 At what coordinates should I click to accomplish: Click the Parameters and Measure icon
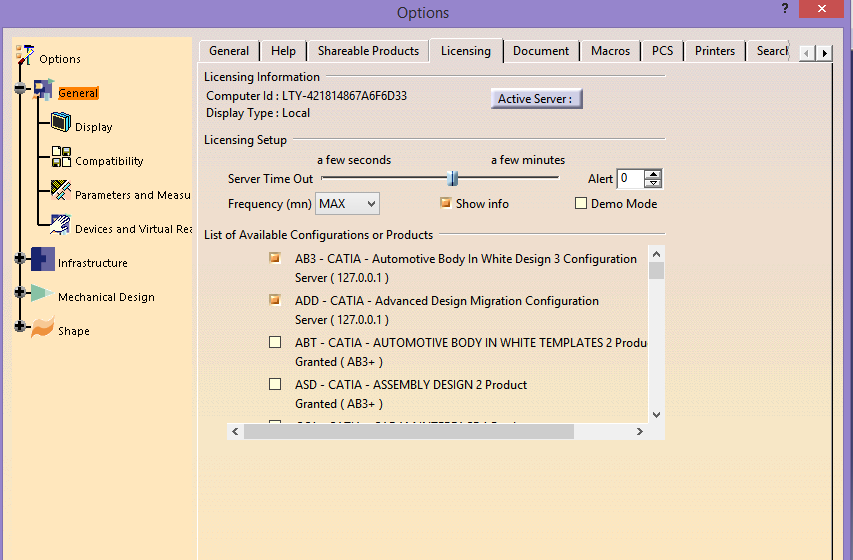click(x=61, y=190)
